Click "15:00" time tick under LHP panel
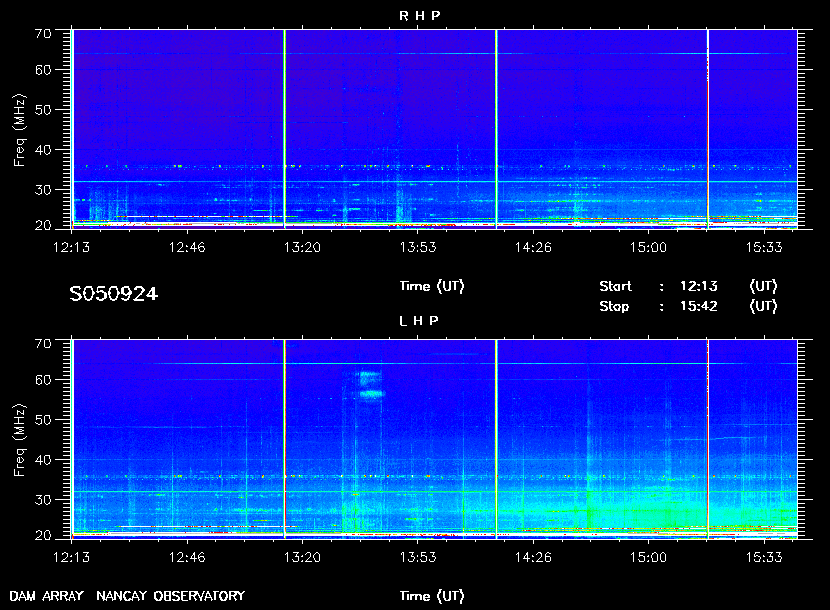This screenshot has width=830, height=610. tap(648, 558)
